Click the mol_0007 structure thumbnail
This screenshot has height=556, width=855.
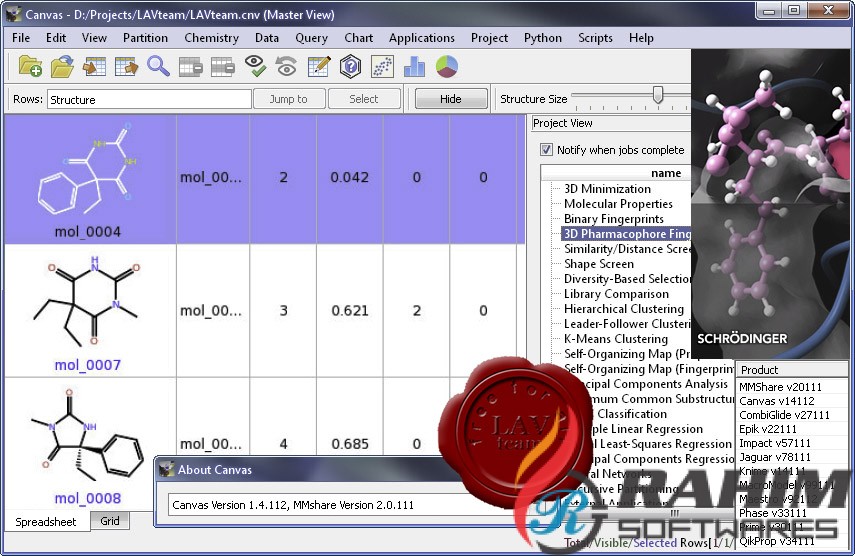[x=88, y=301]
